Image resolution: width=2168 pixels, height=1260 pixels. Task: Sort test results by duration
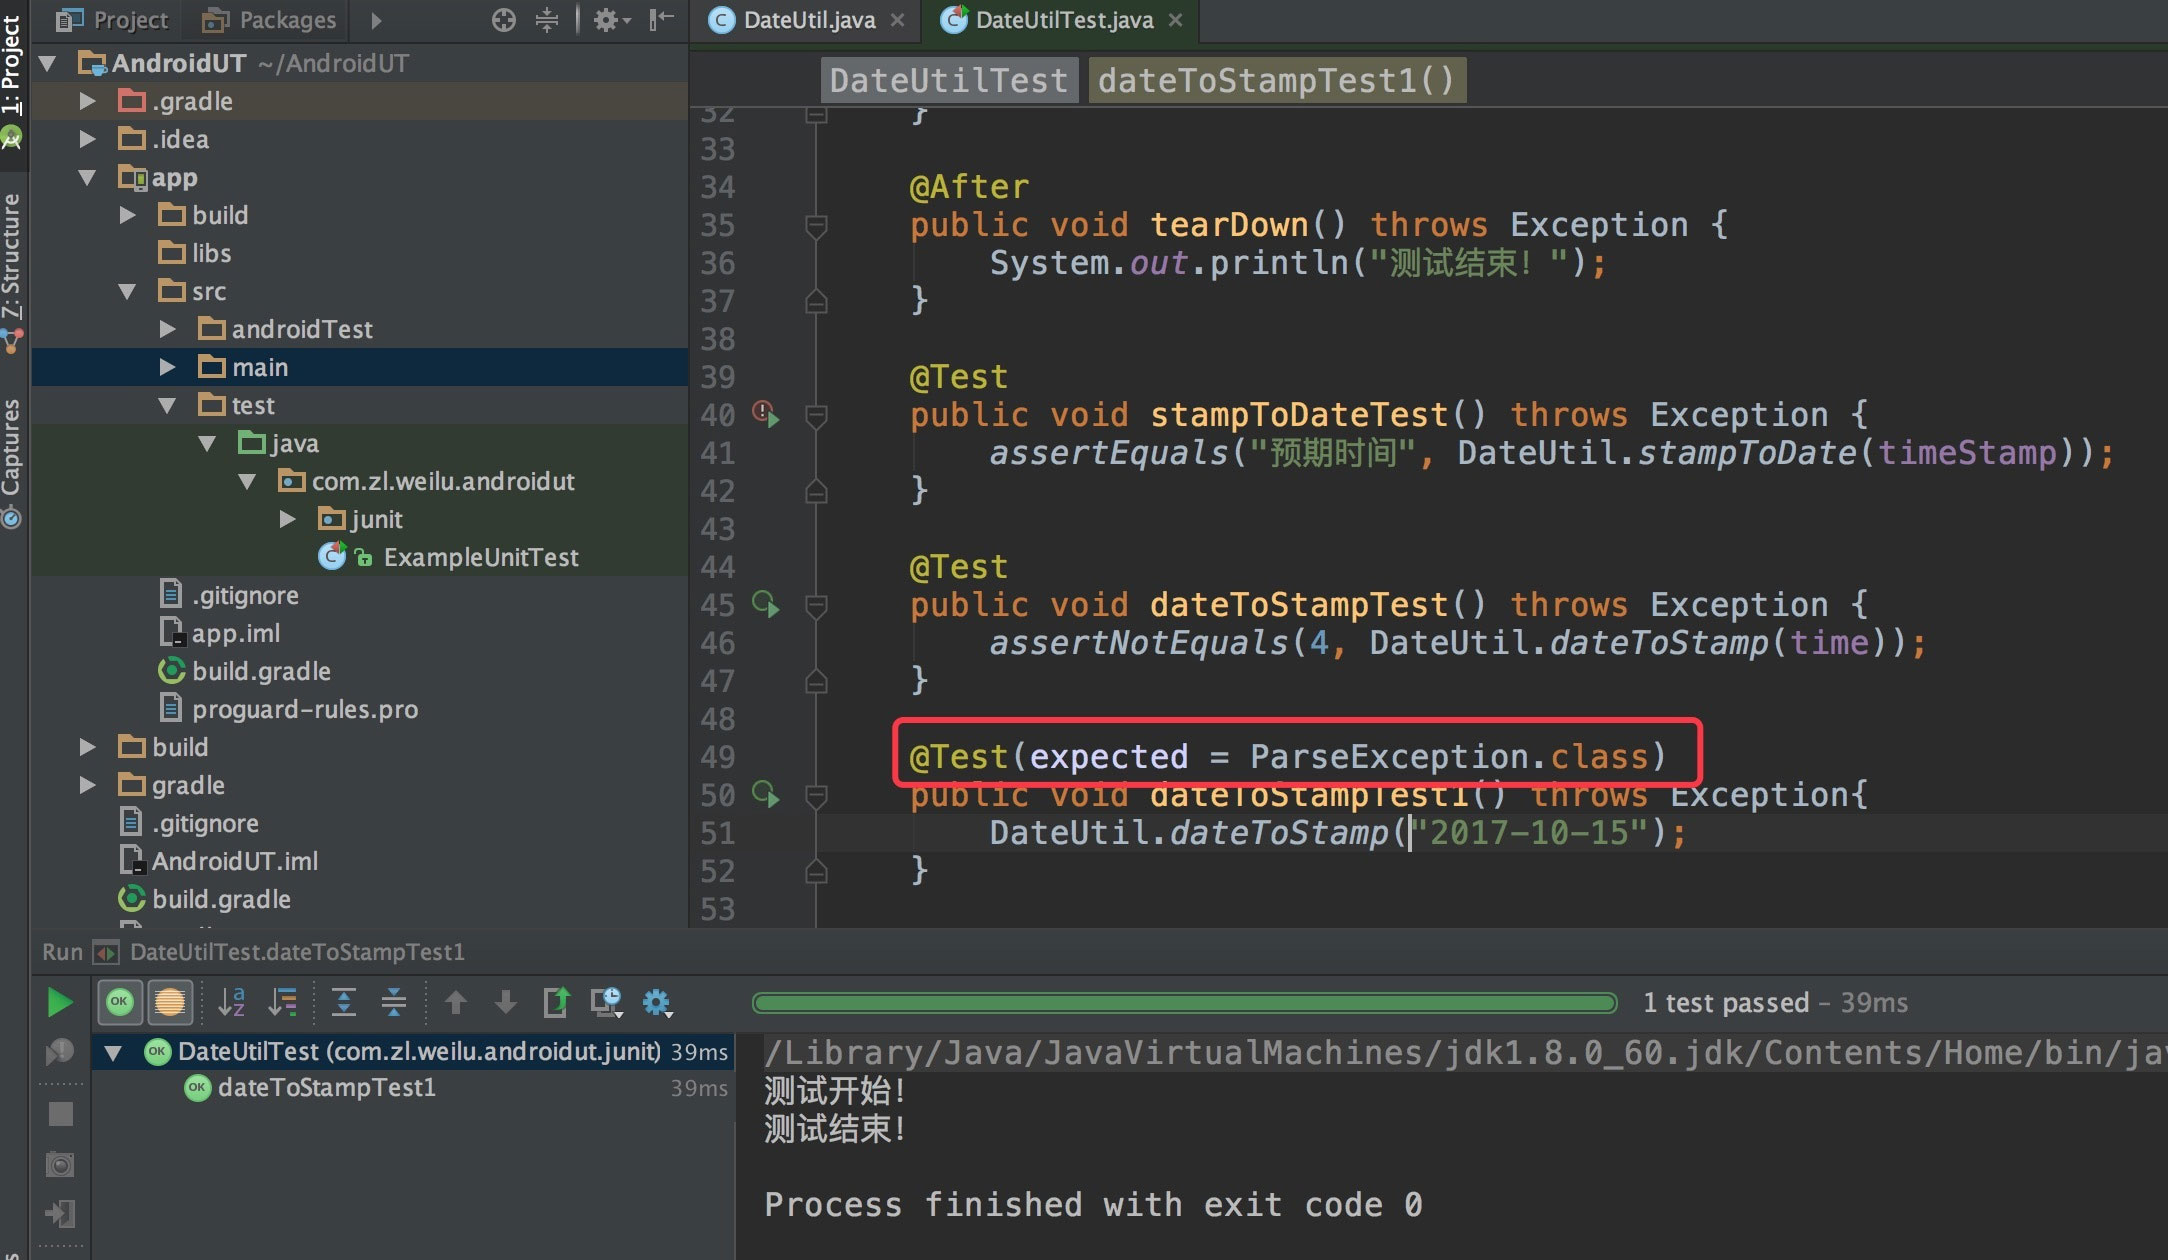284,1002
